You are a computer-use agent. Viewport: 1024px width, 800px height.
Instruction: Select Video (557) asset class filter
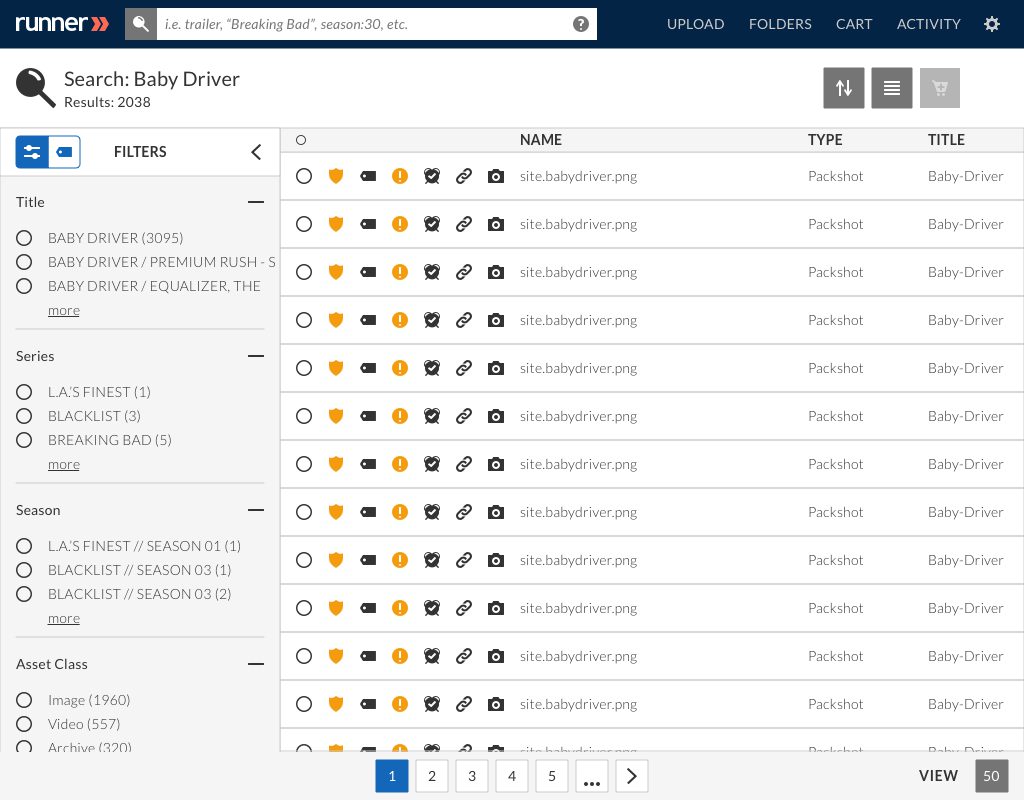pyautogui.click(x=24, y=724)
